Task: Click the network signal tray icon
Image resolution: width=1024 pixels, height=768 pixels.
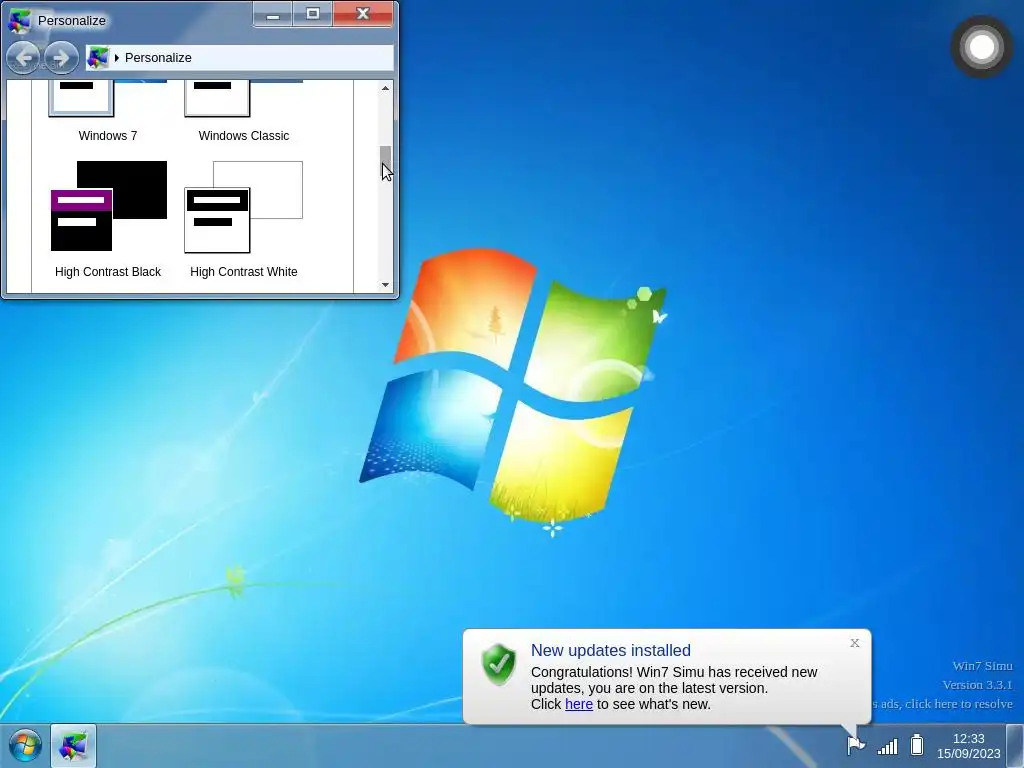Action: point(888,745)
